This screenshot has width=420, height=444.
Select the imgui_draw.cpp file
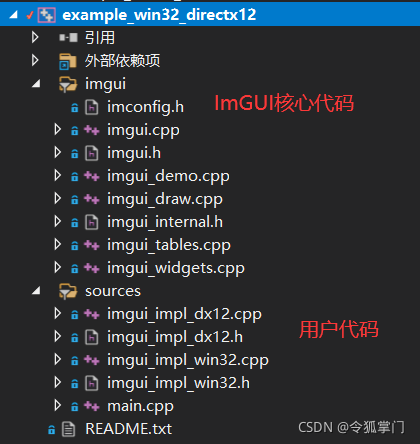[165, 200]
